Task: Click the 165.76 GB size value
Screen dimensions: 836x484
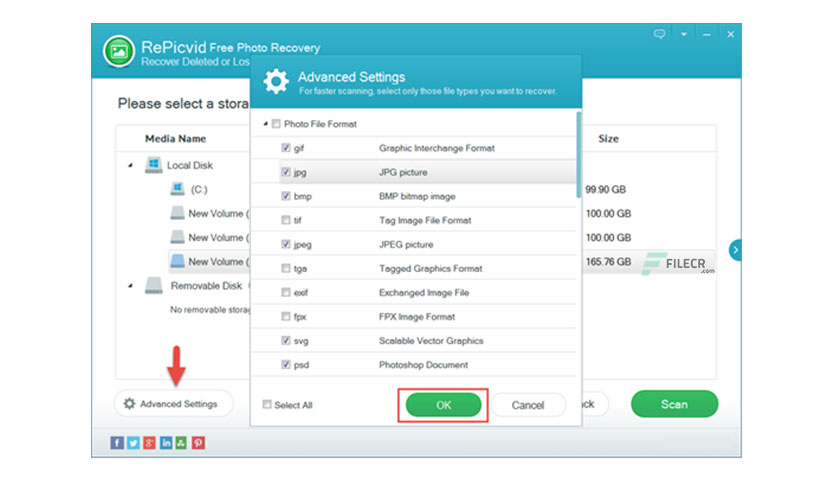Action: (x=608, y=261)
